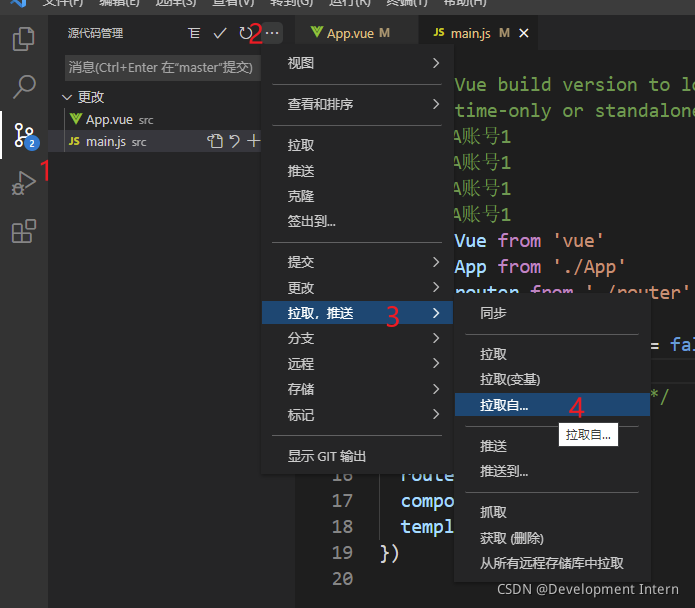Choose 抓取 in the submenu
This screenshot has height=608, width=695.
[552, 512]
